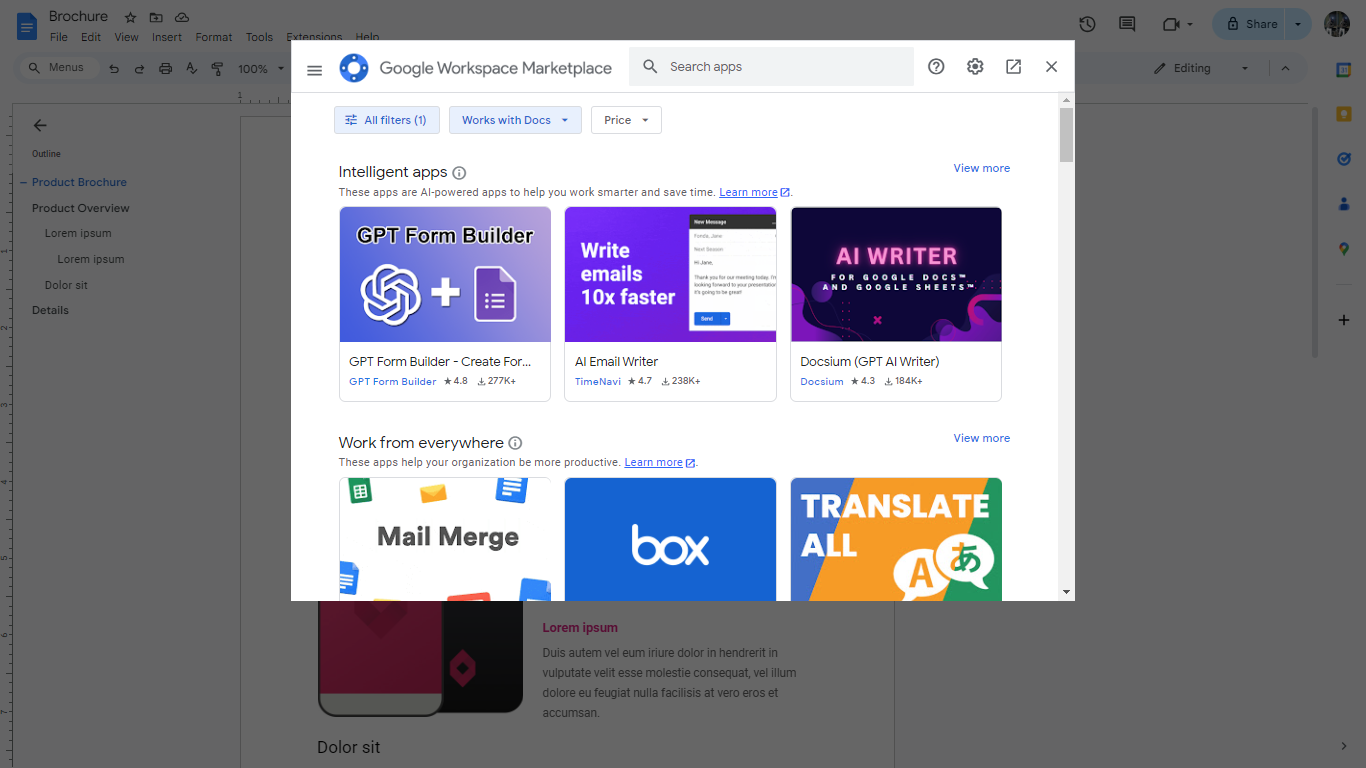1366x768 pixels.
Task: Click View more for Intelligent apps
Action: pos(981,168)
